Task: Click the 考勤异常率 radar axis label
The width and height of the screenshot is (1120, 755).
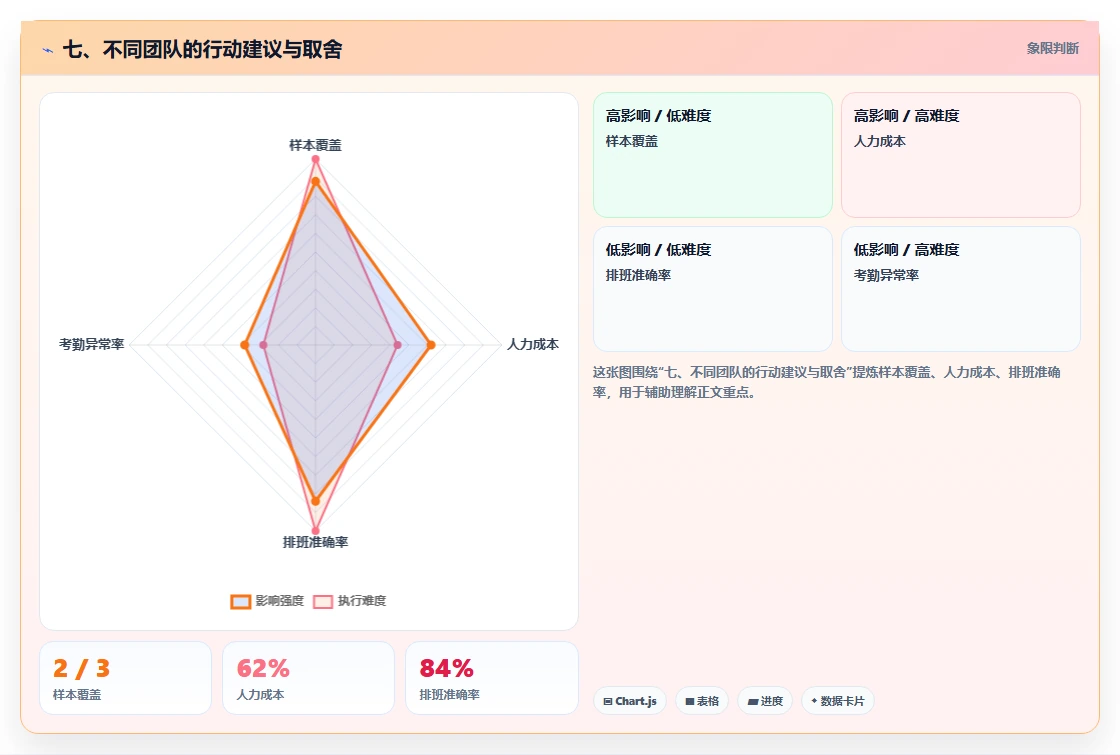Action: point(91,344)
